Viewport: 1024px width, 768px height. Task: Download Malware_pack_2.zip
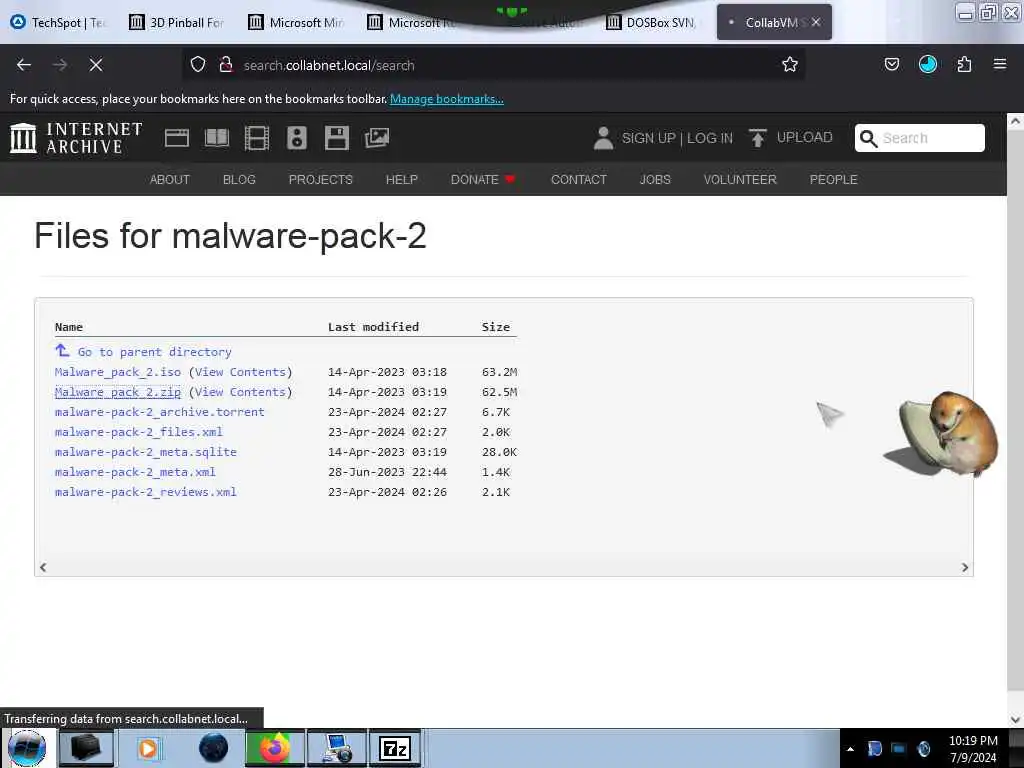coord(118,392)
